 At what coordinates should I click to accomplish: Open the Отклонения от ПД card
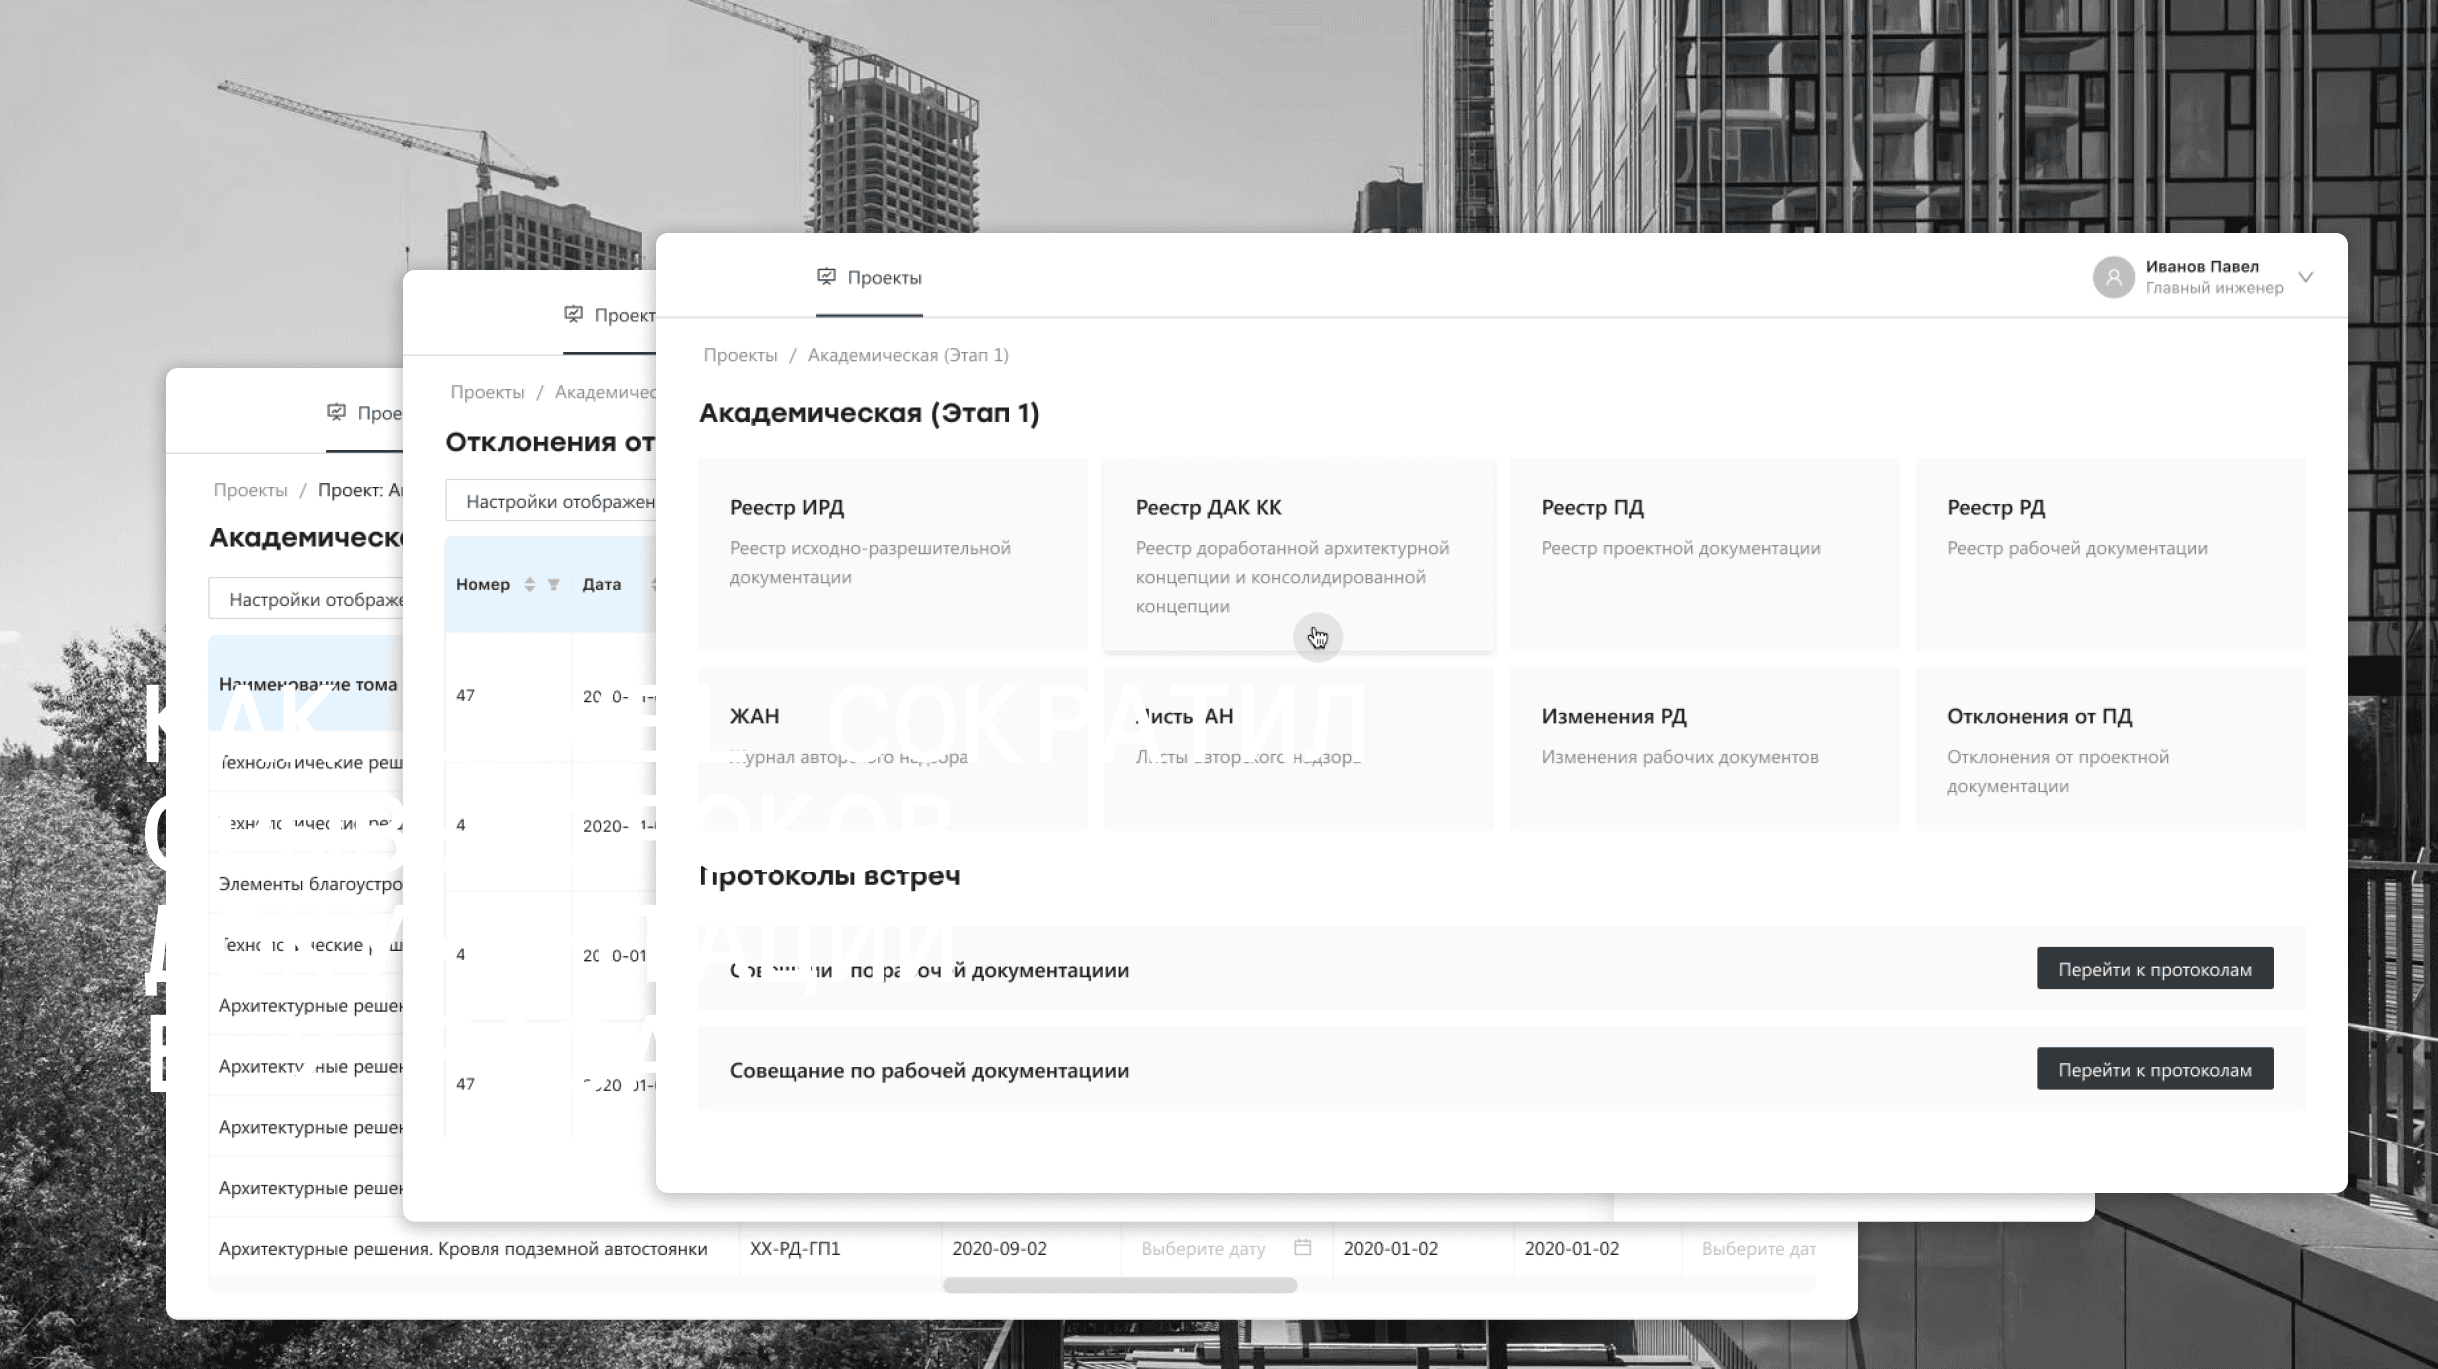click(x=2110, y=748)
